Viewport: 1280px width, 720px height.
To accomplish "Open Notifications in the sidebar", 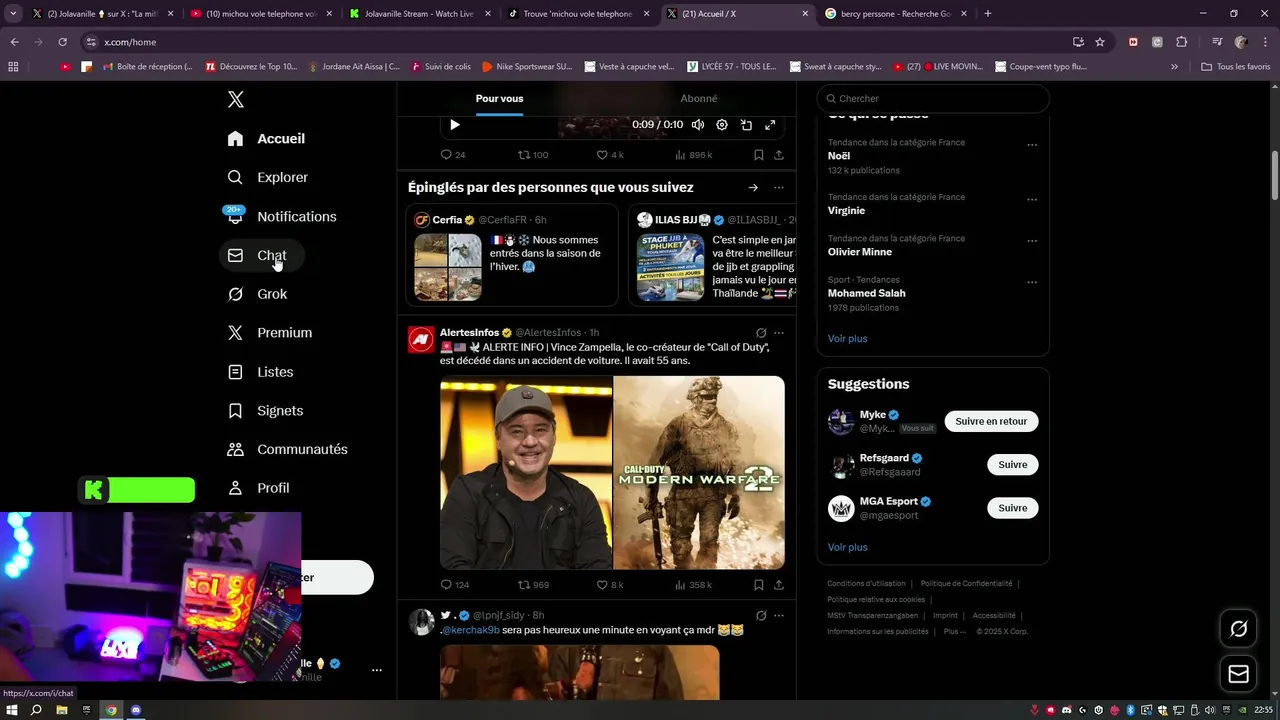I will coord(281,216).
